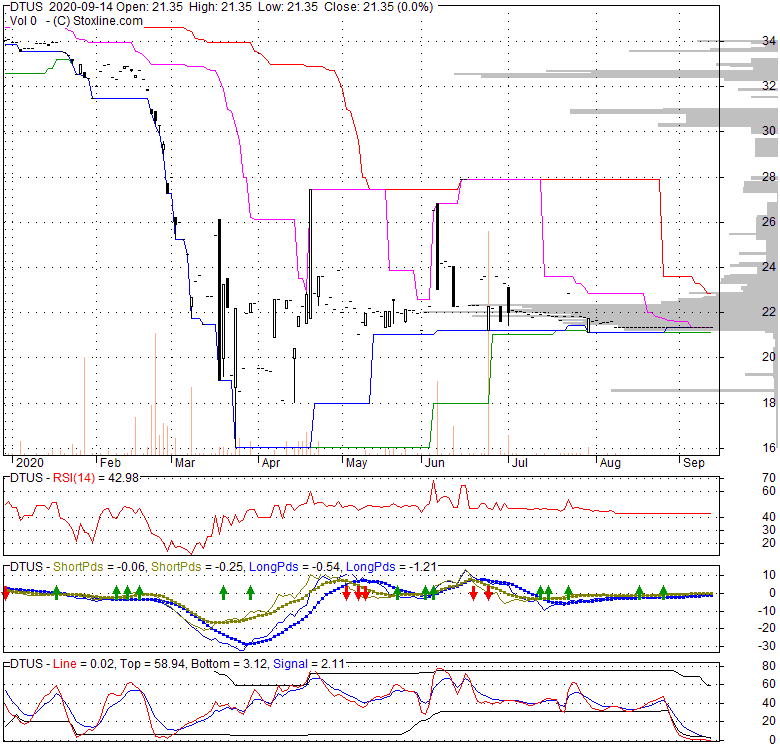This screenshot has height=745, width=780.
Task: Click the LongPds = -0.54 reading
Action: click(x=294, y=567)
